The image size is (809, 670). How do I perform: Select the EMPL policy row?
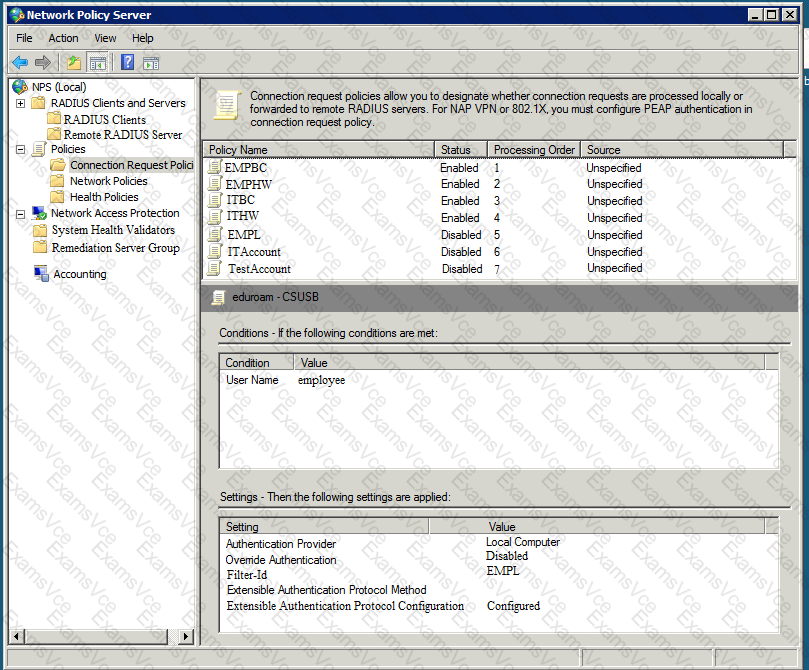coord(244,235)
